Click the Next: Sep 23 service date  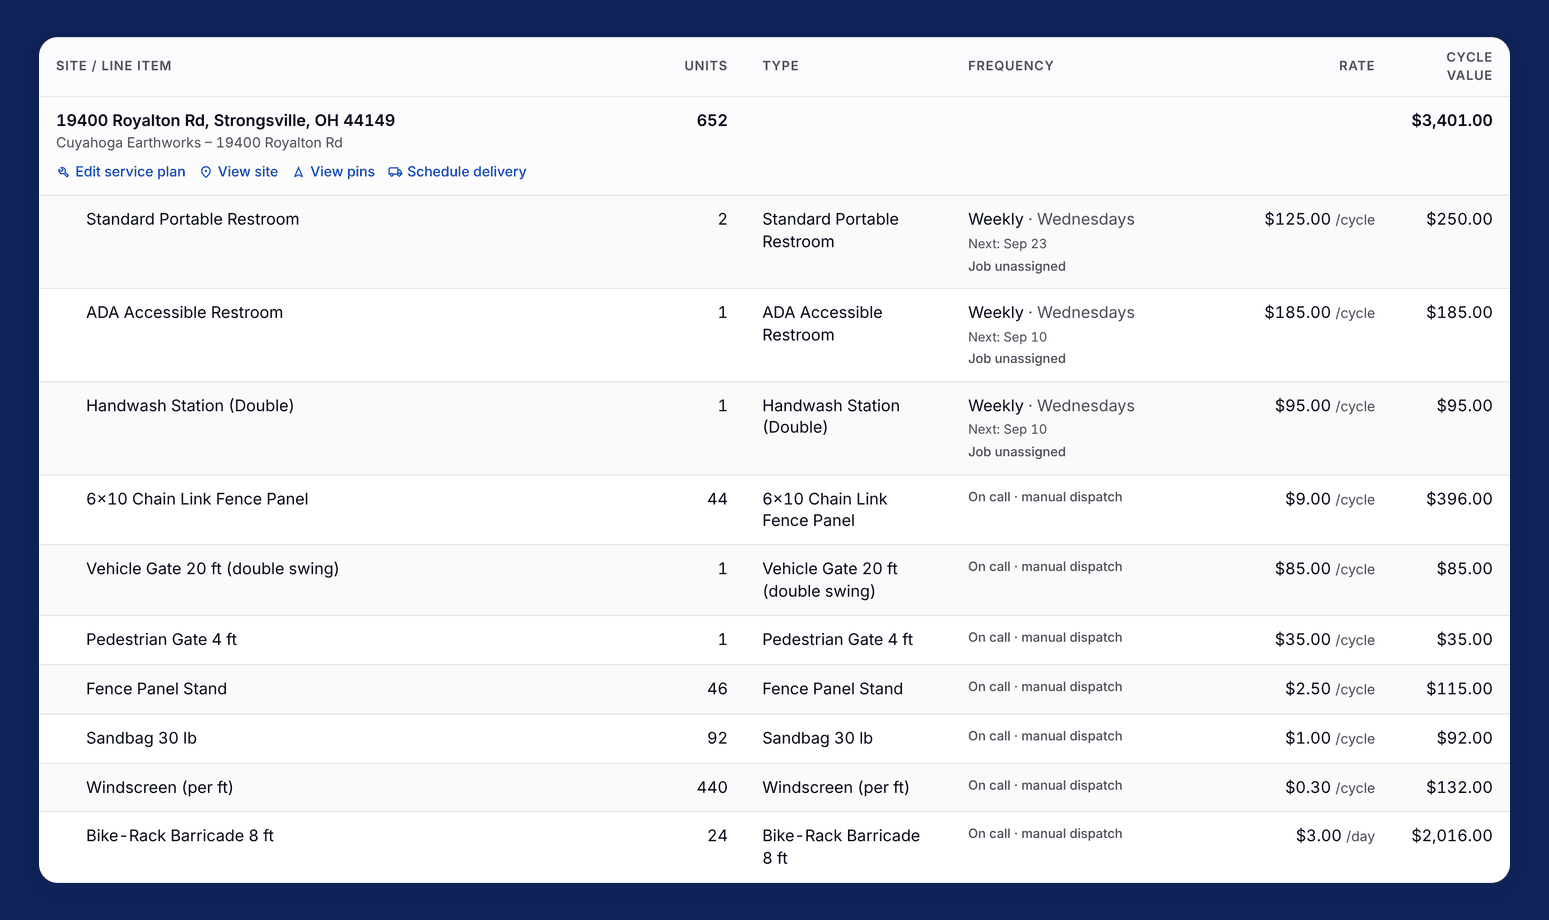(x=1007, y=244)
